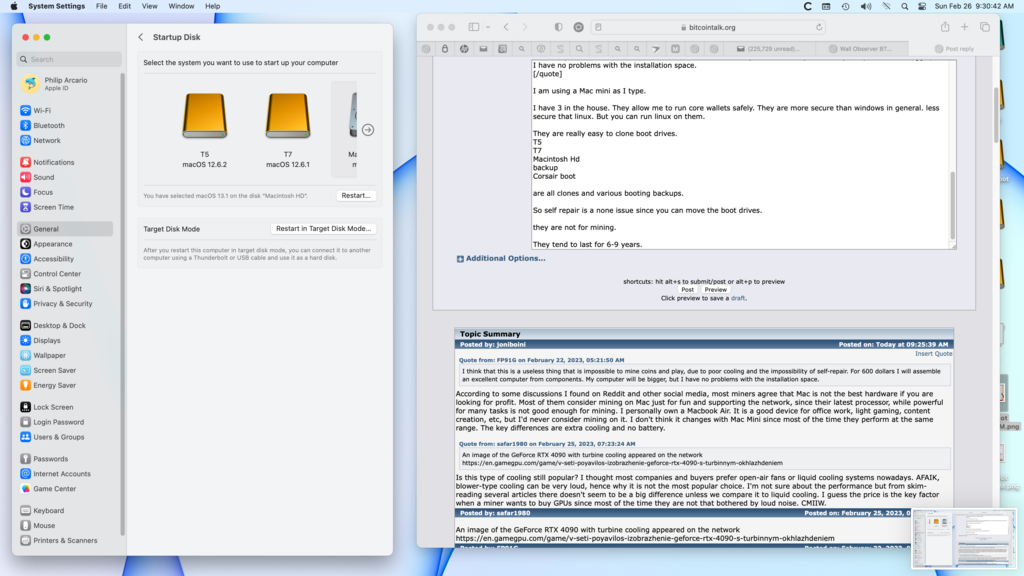Show Safari tab overview
This screenshot has width=1024, height=576.
click(985, 27)
